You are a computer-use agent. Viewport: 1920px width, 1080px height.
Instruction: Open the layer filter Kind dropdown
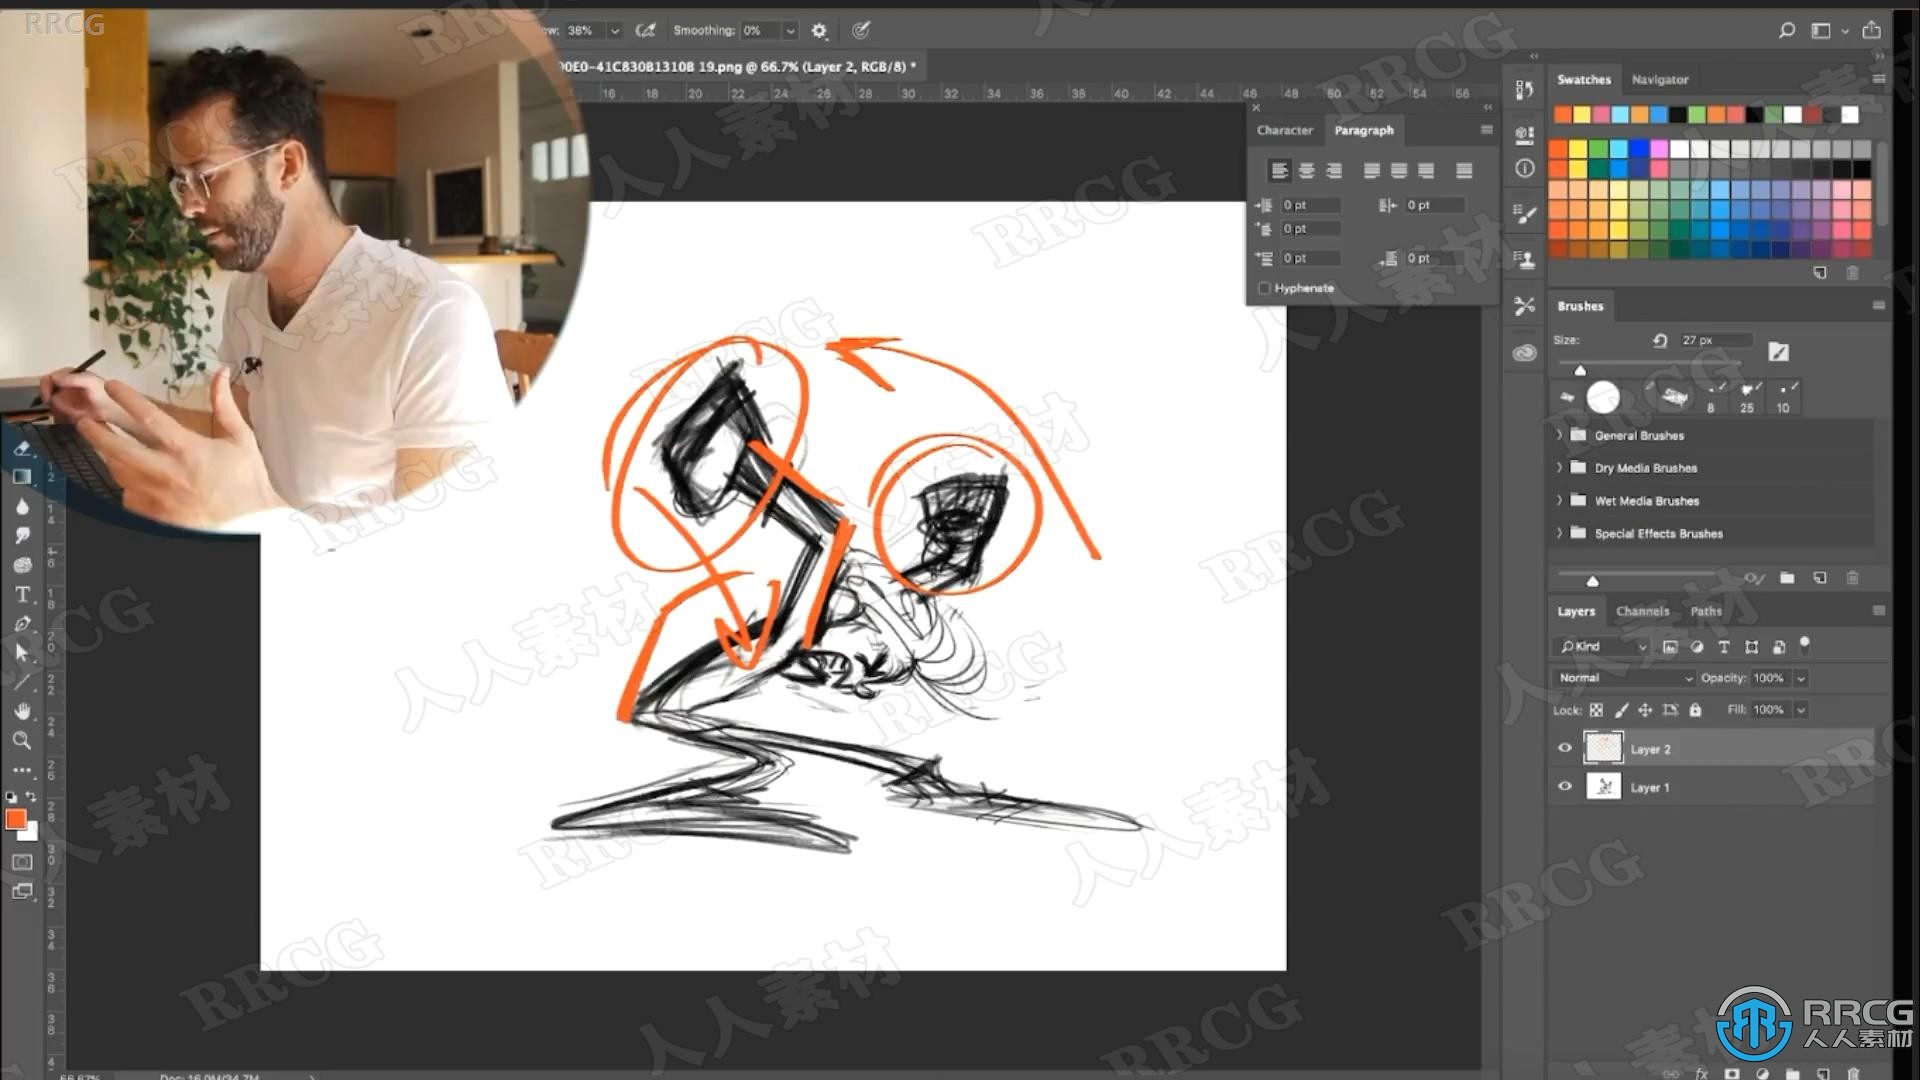(1602, 647)
